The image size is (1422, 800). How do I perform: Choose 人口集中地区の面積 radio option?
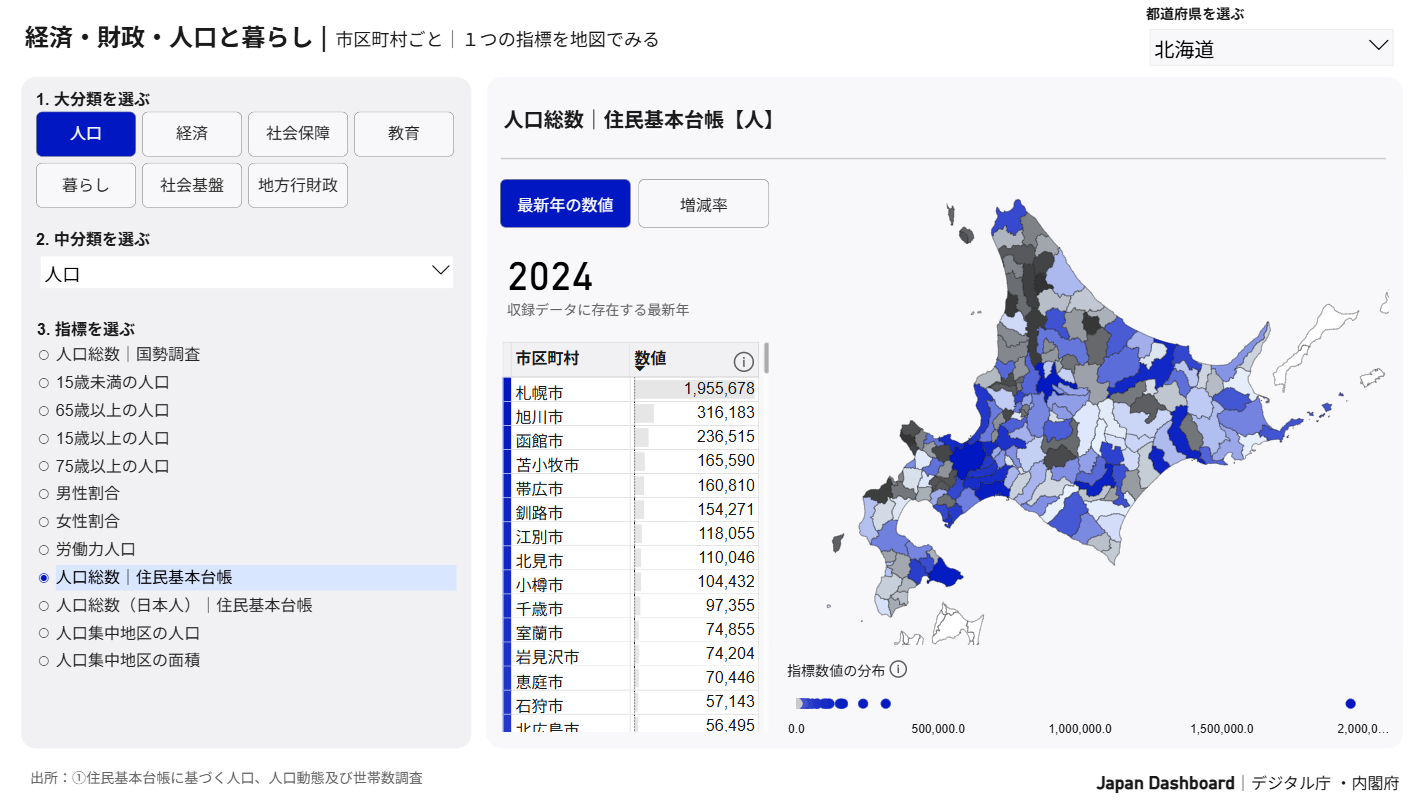[44, 661]
